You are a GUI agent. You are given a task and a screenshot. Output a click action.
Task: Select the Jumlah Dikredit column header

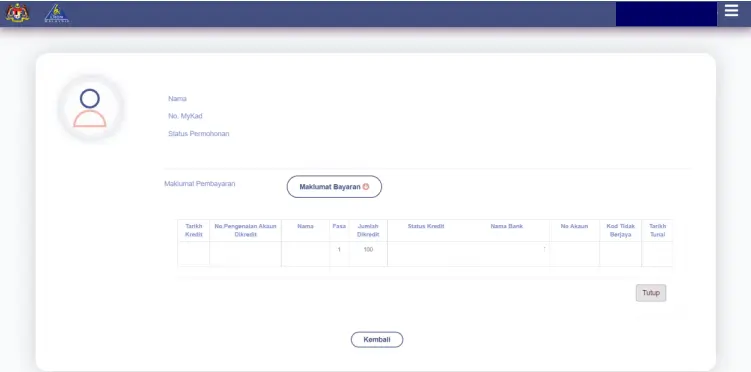pyautogui.click(x=368, y=230)
